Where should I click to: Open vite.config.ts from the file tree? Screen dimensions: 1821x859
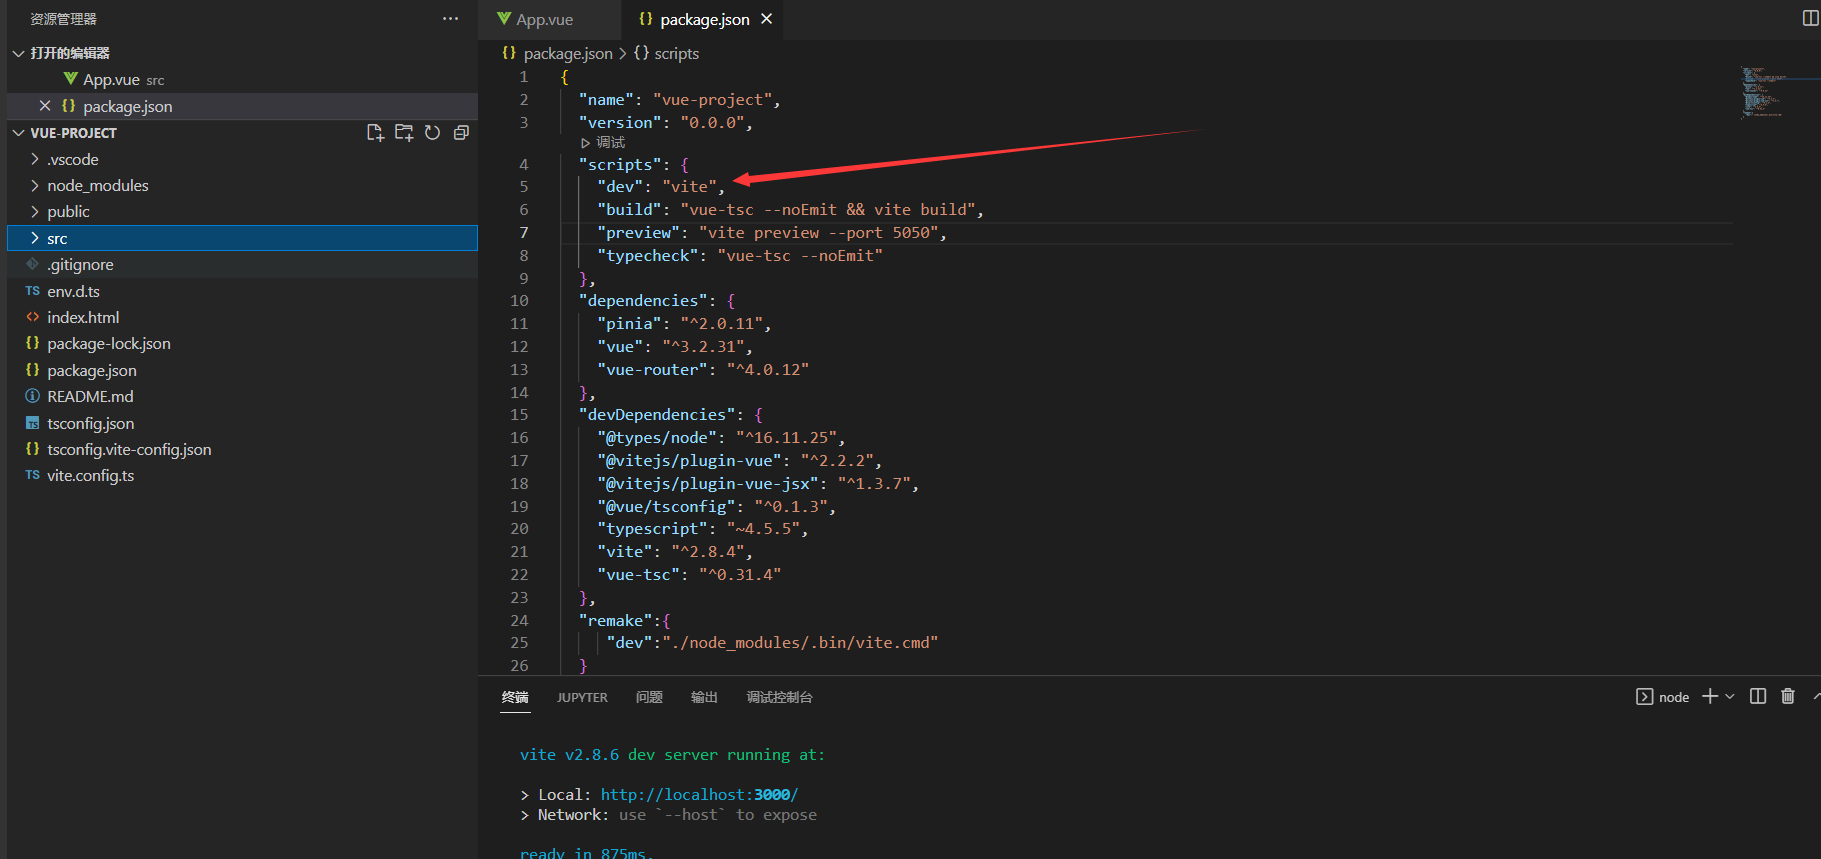pos(90,476)
